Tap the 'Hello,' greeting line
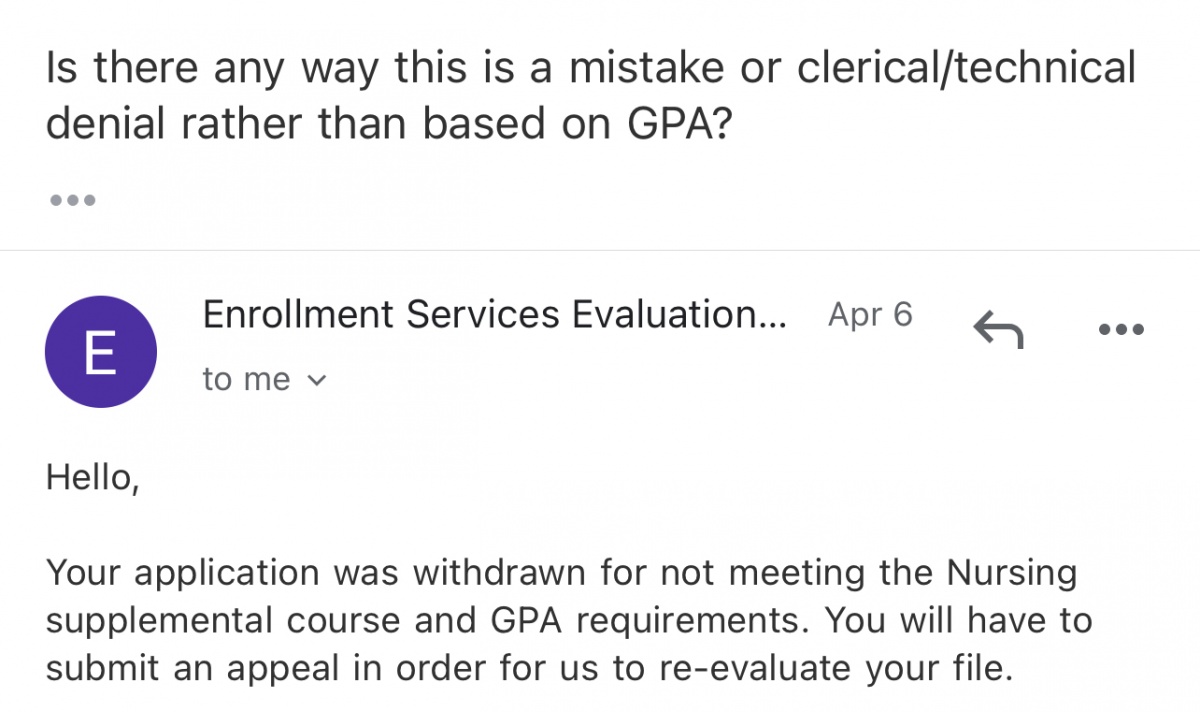 tap(92, 478)
